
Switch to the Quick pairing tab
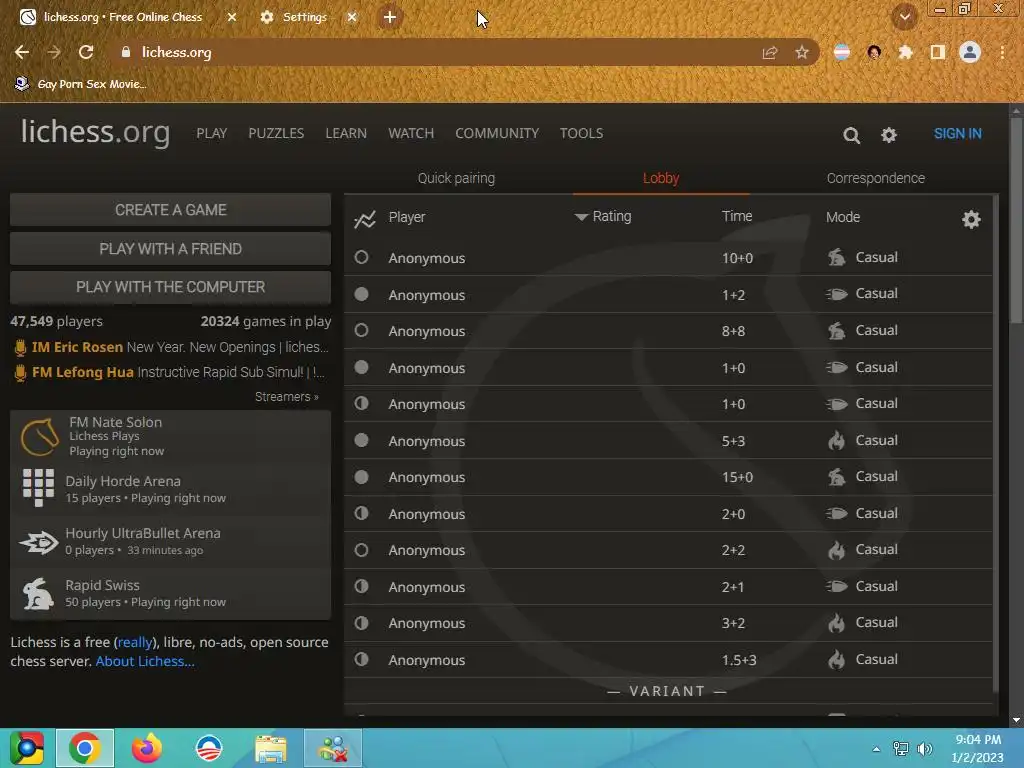456,178
